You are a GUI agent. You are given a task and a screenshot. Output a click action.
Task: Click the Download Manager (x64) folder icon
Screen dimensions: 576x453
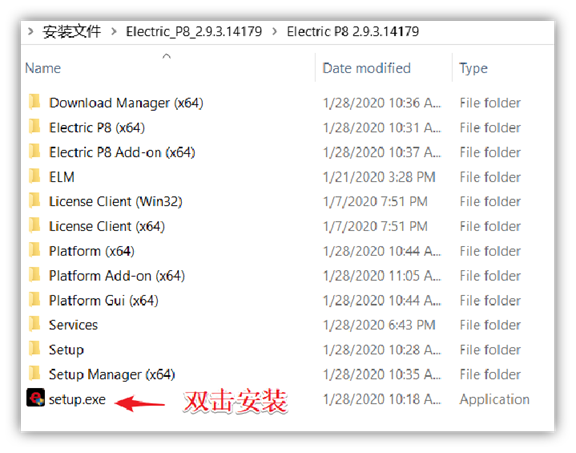[x=35, y=102]
